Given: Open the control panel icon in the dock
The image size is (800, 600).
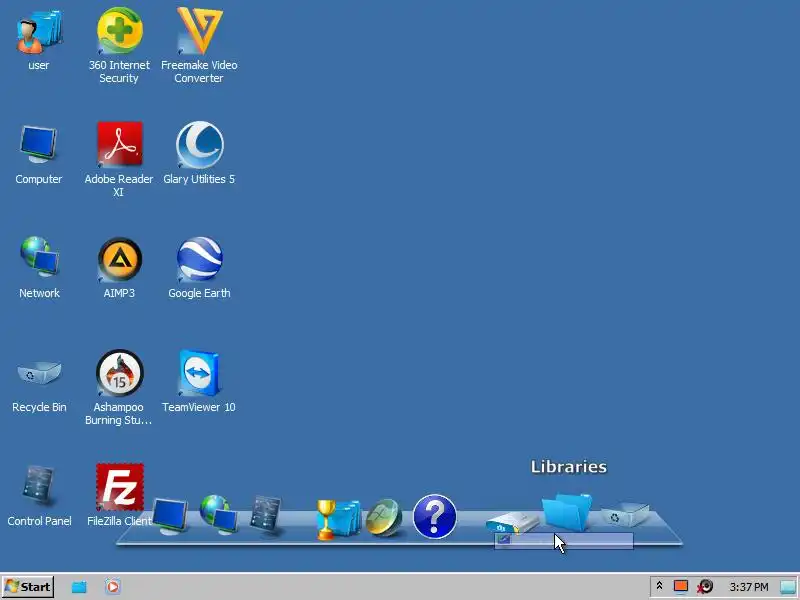Looking at the screenshot, I should [x=266, y=514].
